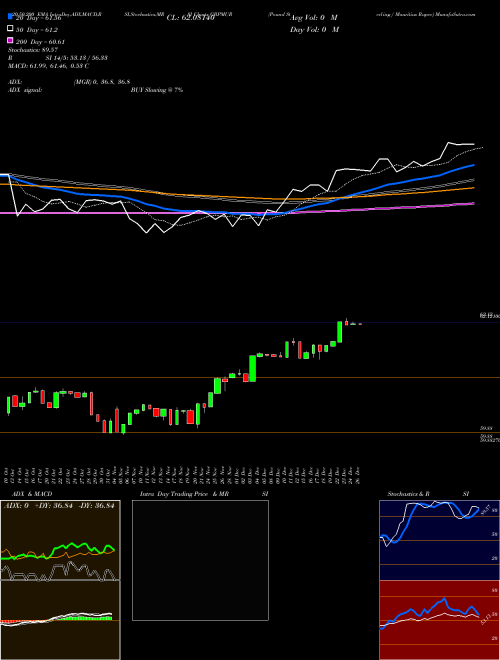Click the MACD histogram panel
The width and height of the screenshot is (500, 660).
[x=60, y=620]
